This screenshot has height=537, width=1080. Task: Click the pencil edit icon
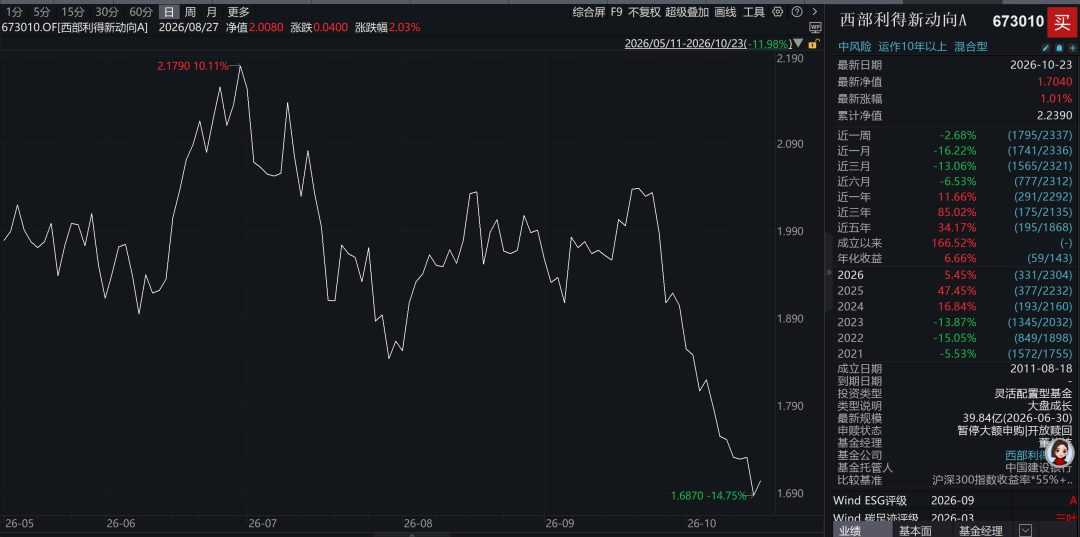click(x=1045, y=48)
